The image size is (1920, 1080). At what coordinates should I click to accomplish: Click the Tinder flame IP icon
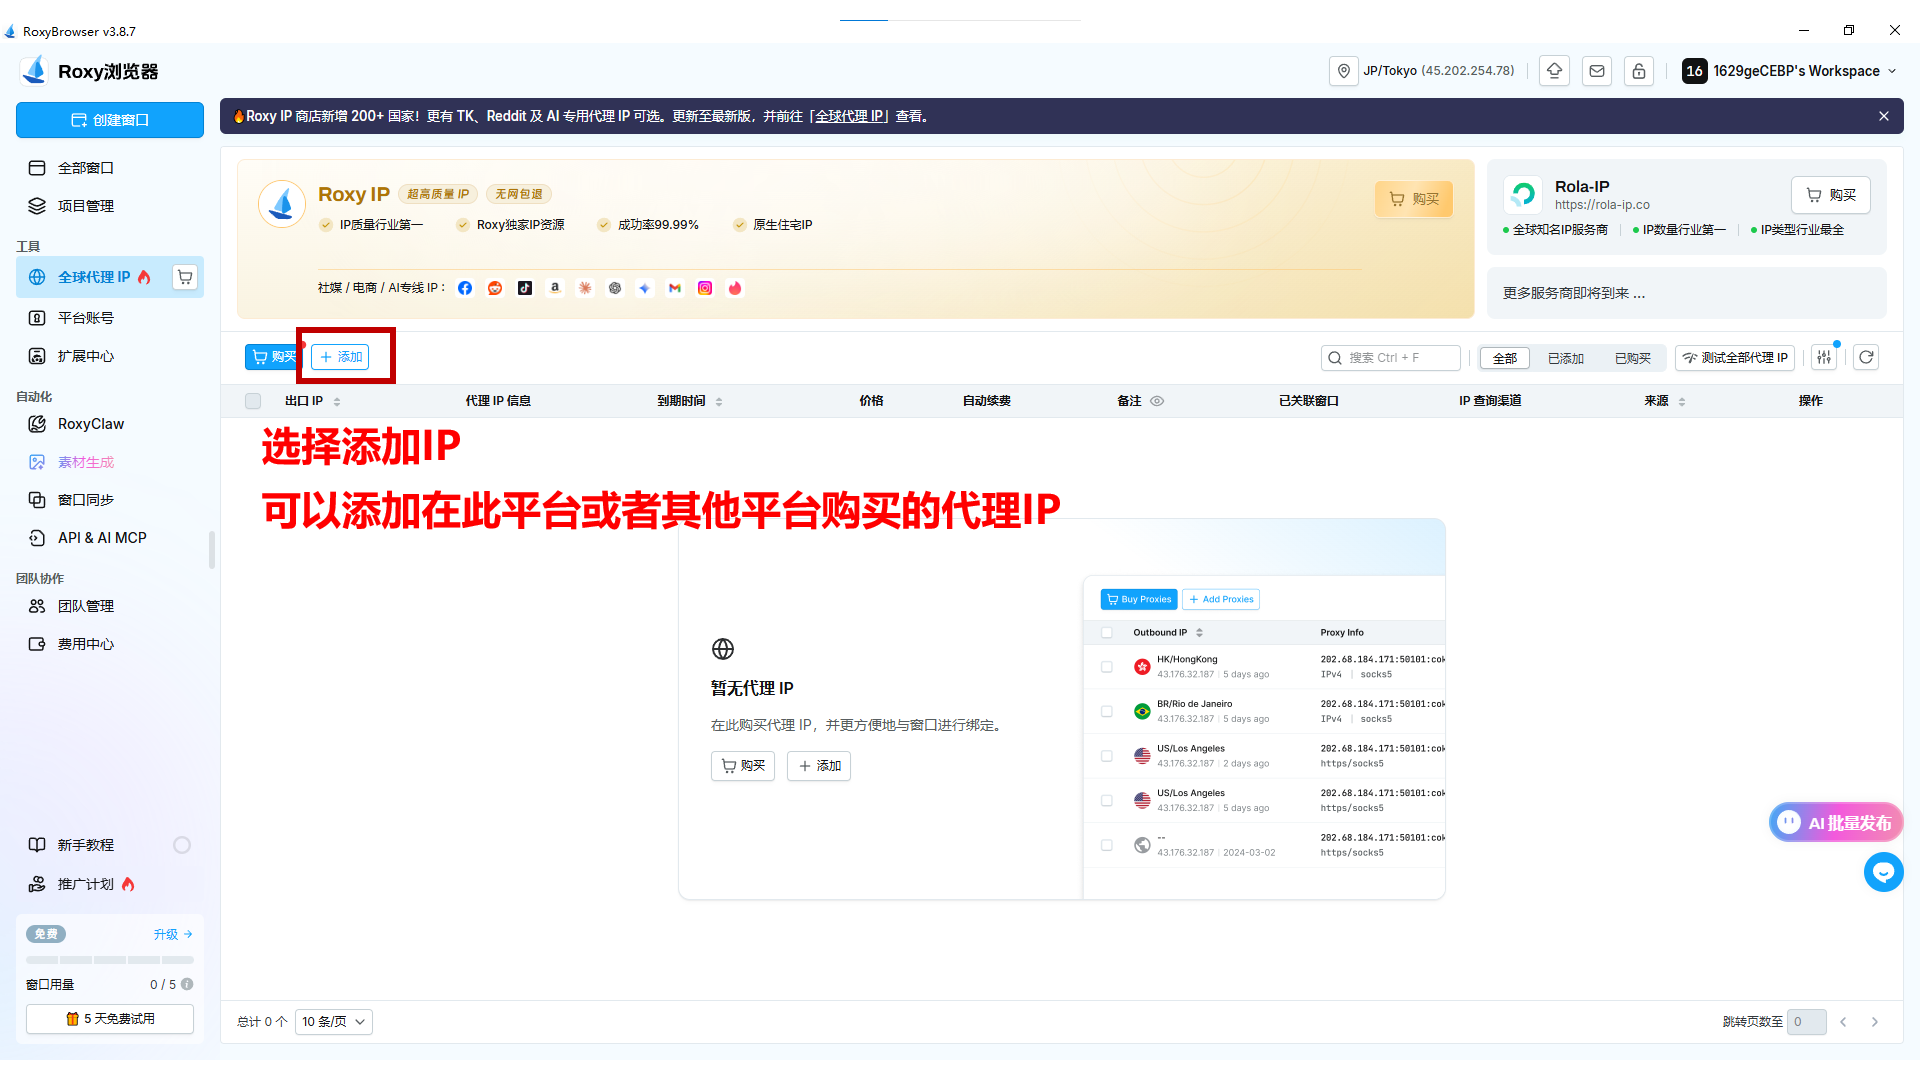(x=735, y=288)
